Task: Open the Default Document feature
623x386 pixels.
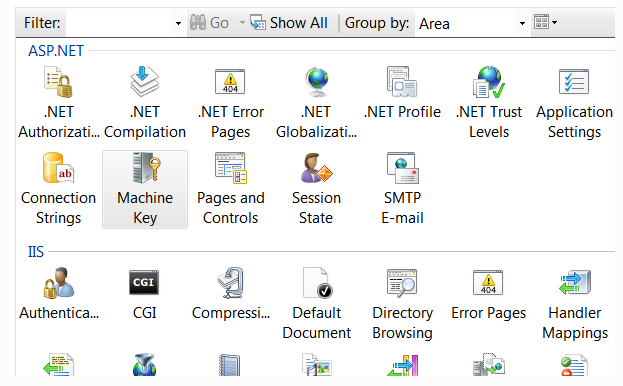Action: pos(316,304)
